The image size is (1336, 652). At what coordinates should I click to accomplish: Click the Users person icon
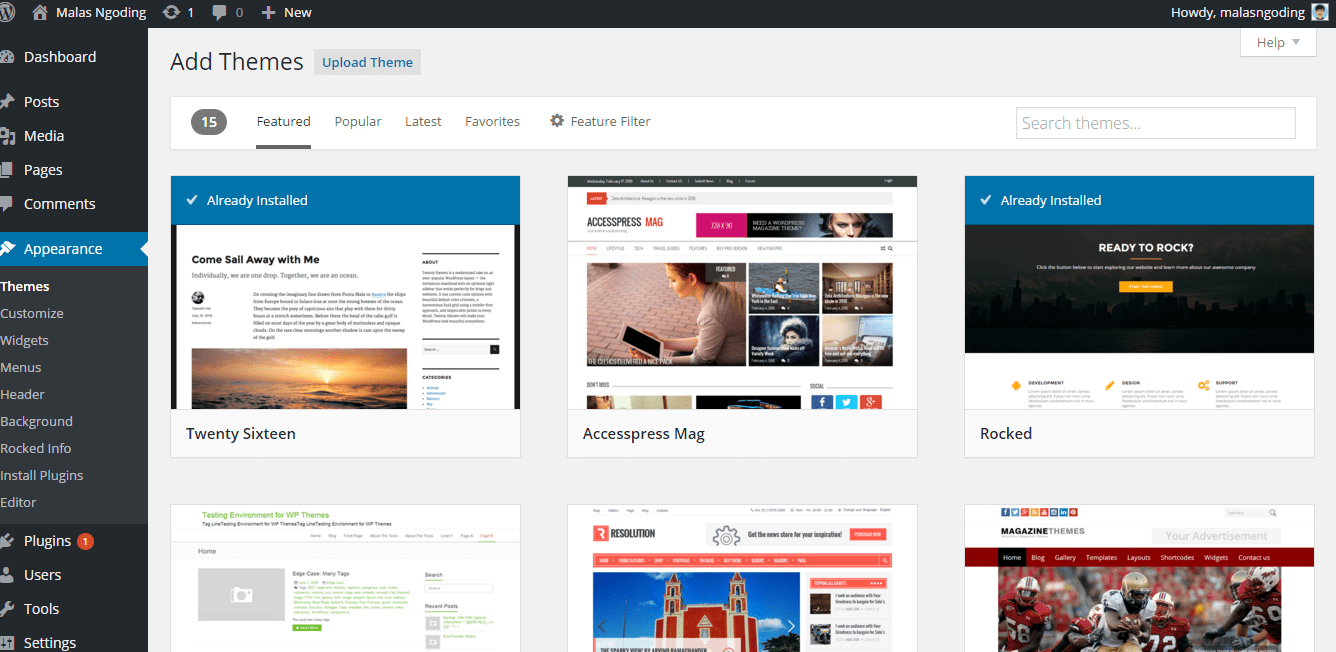click(x=7, y=575)
